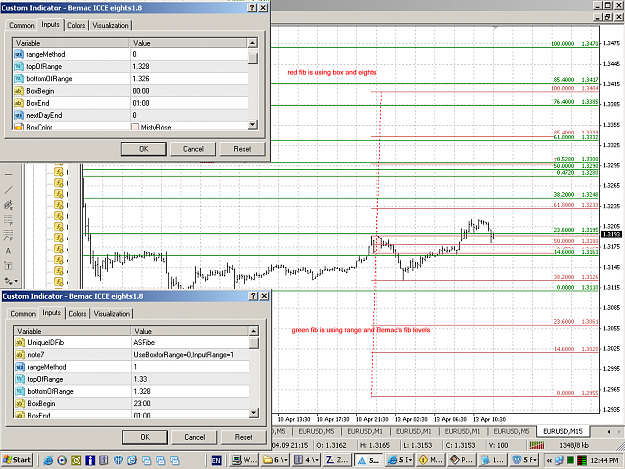Select the EURUSD,M15 chart tab
Screen dimensions: 625x469
[x=563, y=431]
